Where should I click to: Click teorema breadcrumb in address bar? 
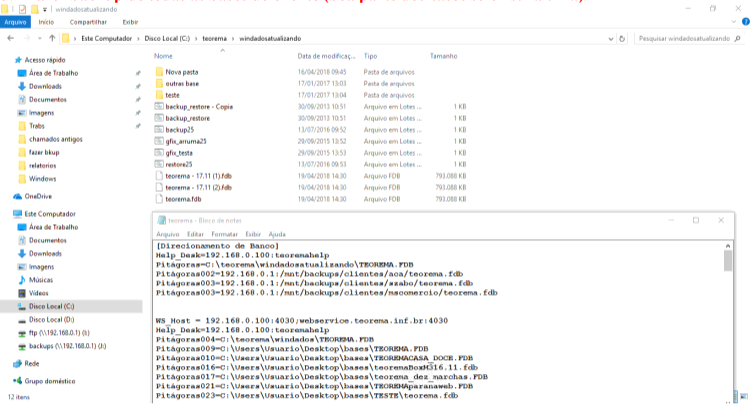(214, 38)
